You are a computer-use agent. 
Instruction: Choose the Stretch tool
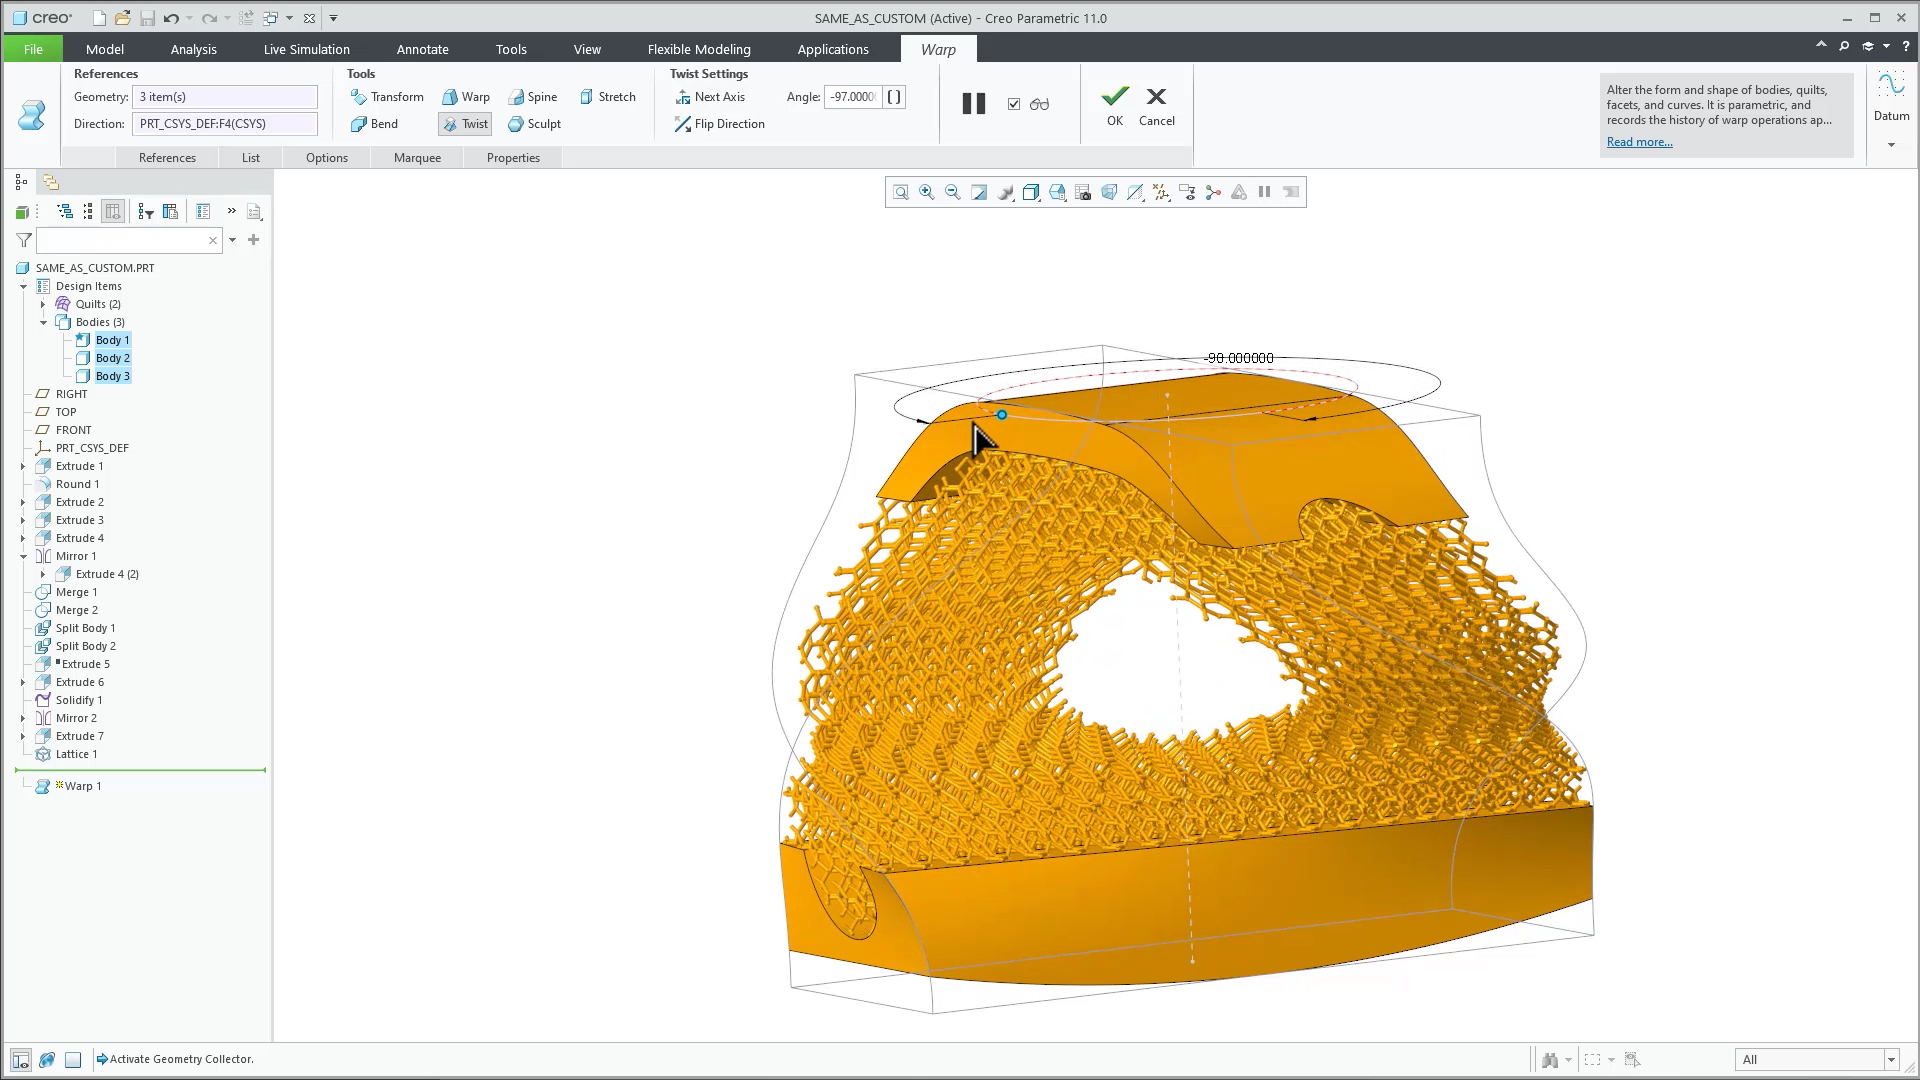pyautogui.click(x=607, y=97)
